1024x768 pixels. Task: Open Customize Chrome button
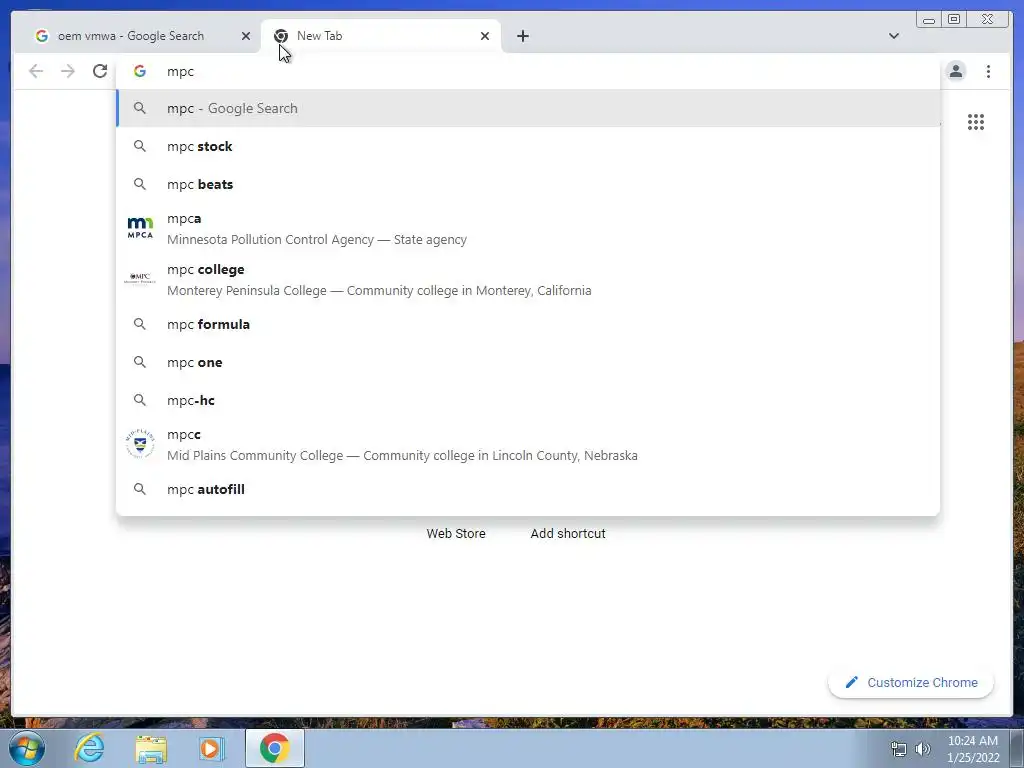[x=911, y=682]
